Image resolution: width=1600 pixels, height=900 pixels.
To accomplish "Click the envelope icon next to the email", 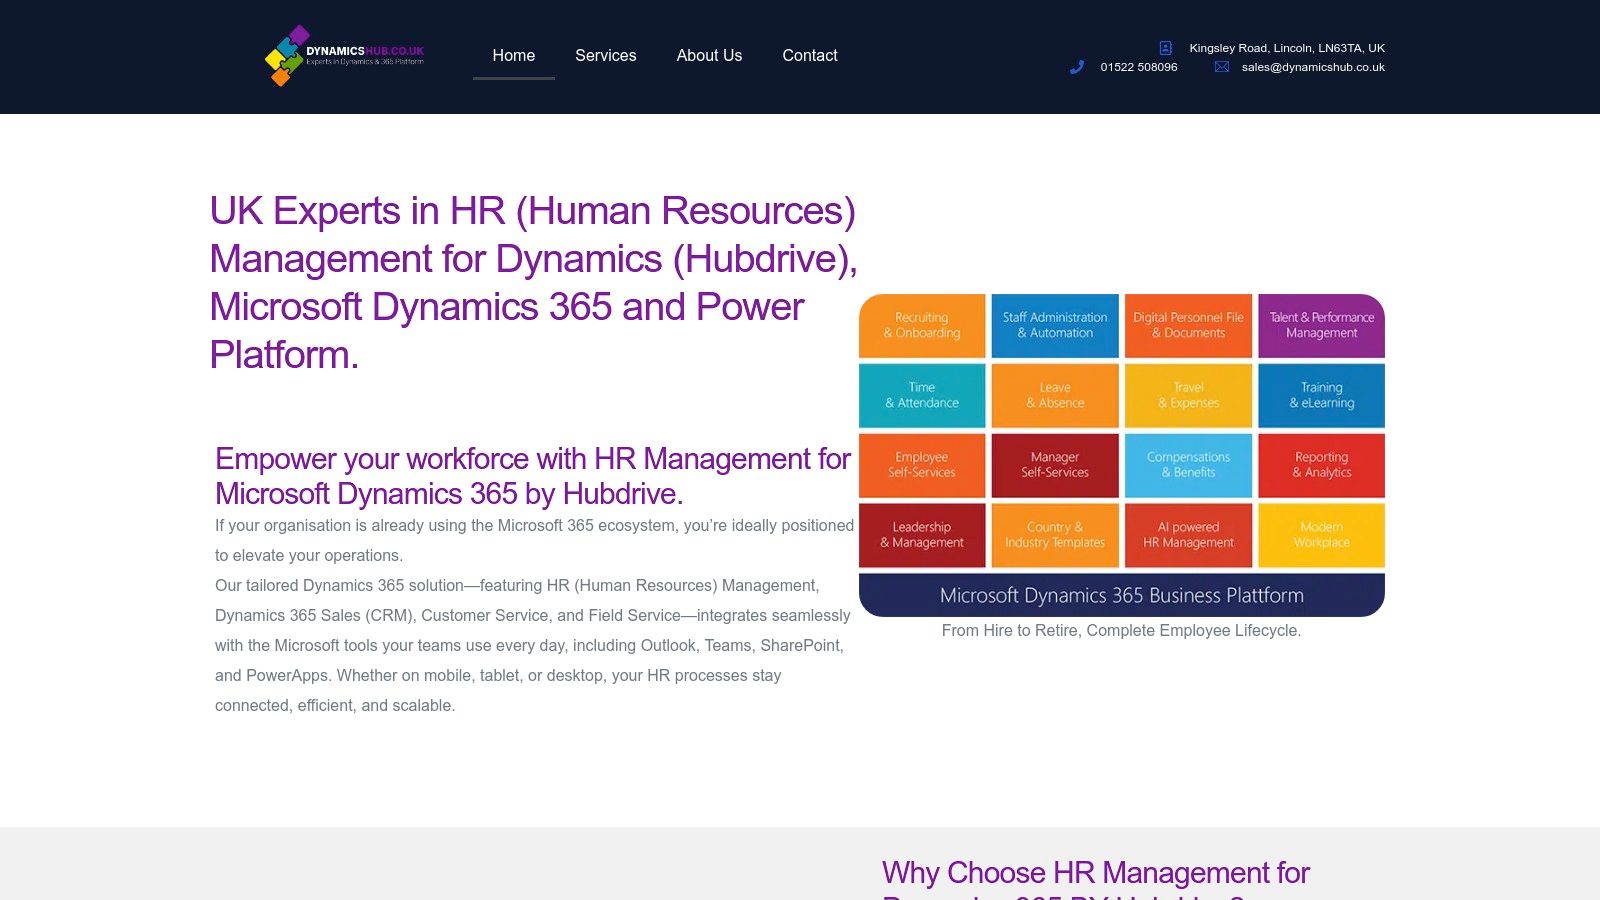I will coord(1221,67).
